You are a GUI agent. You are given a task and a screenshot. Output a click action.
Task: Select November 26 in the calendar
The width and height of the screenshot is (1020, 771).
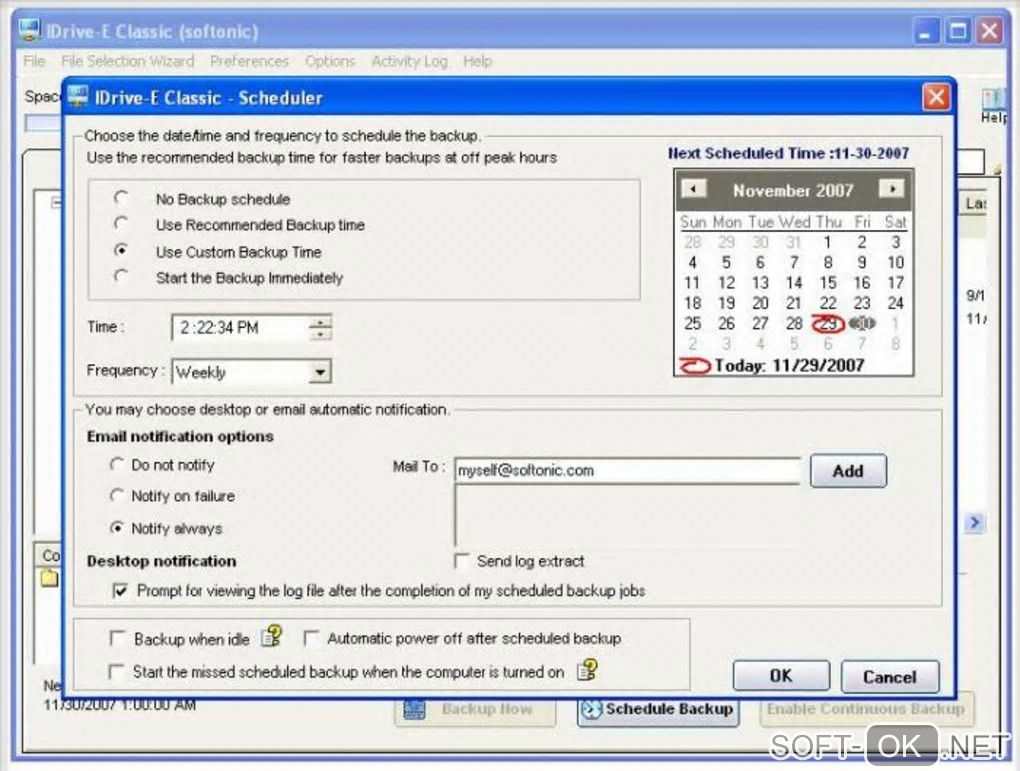click(726, 323)
